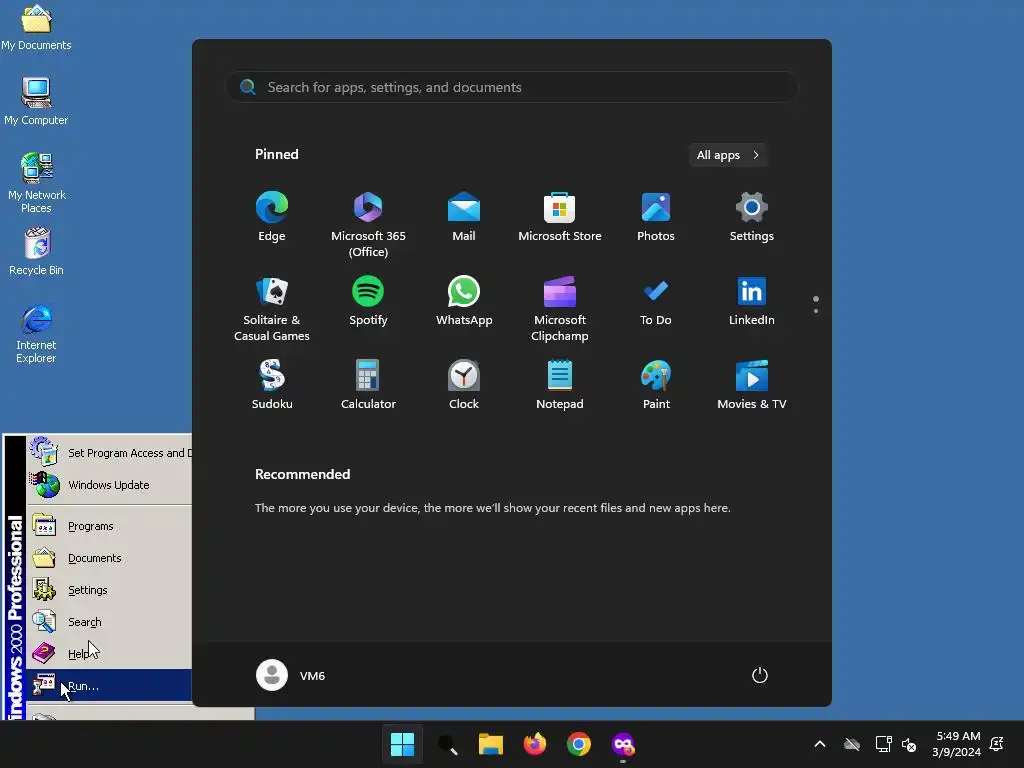1024x768 pixels.
Task: Open Microsoft Store
Action: pyautogui.click(x=560, y=217)
